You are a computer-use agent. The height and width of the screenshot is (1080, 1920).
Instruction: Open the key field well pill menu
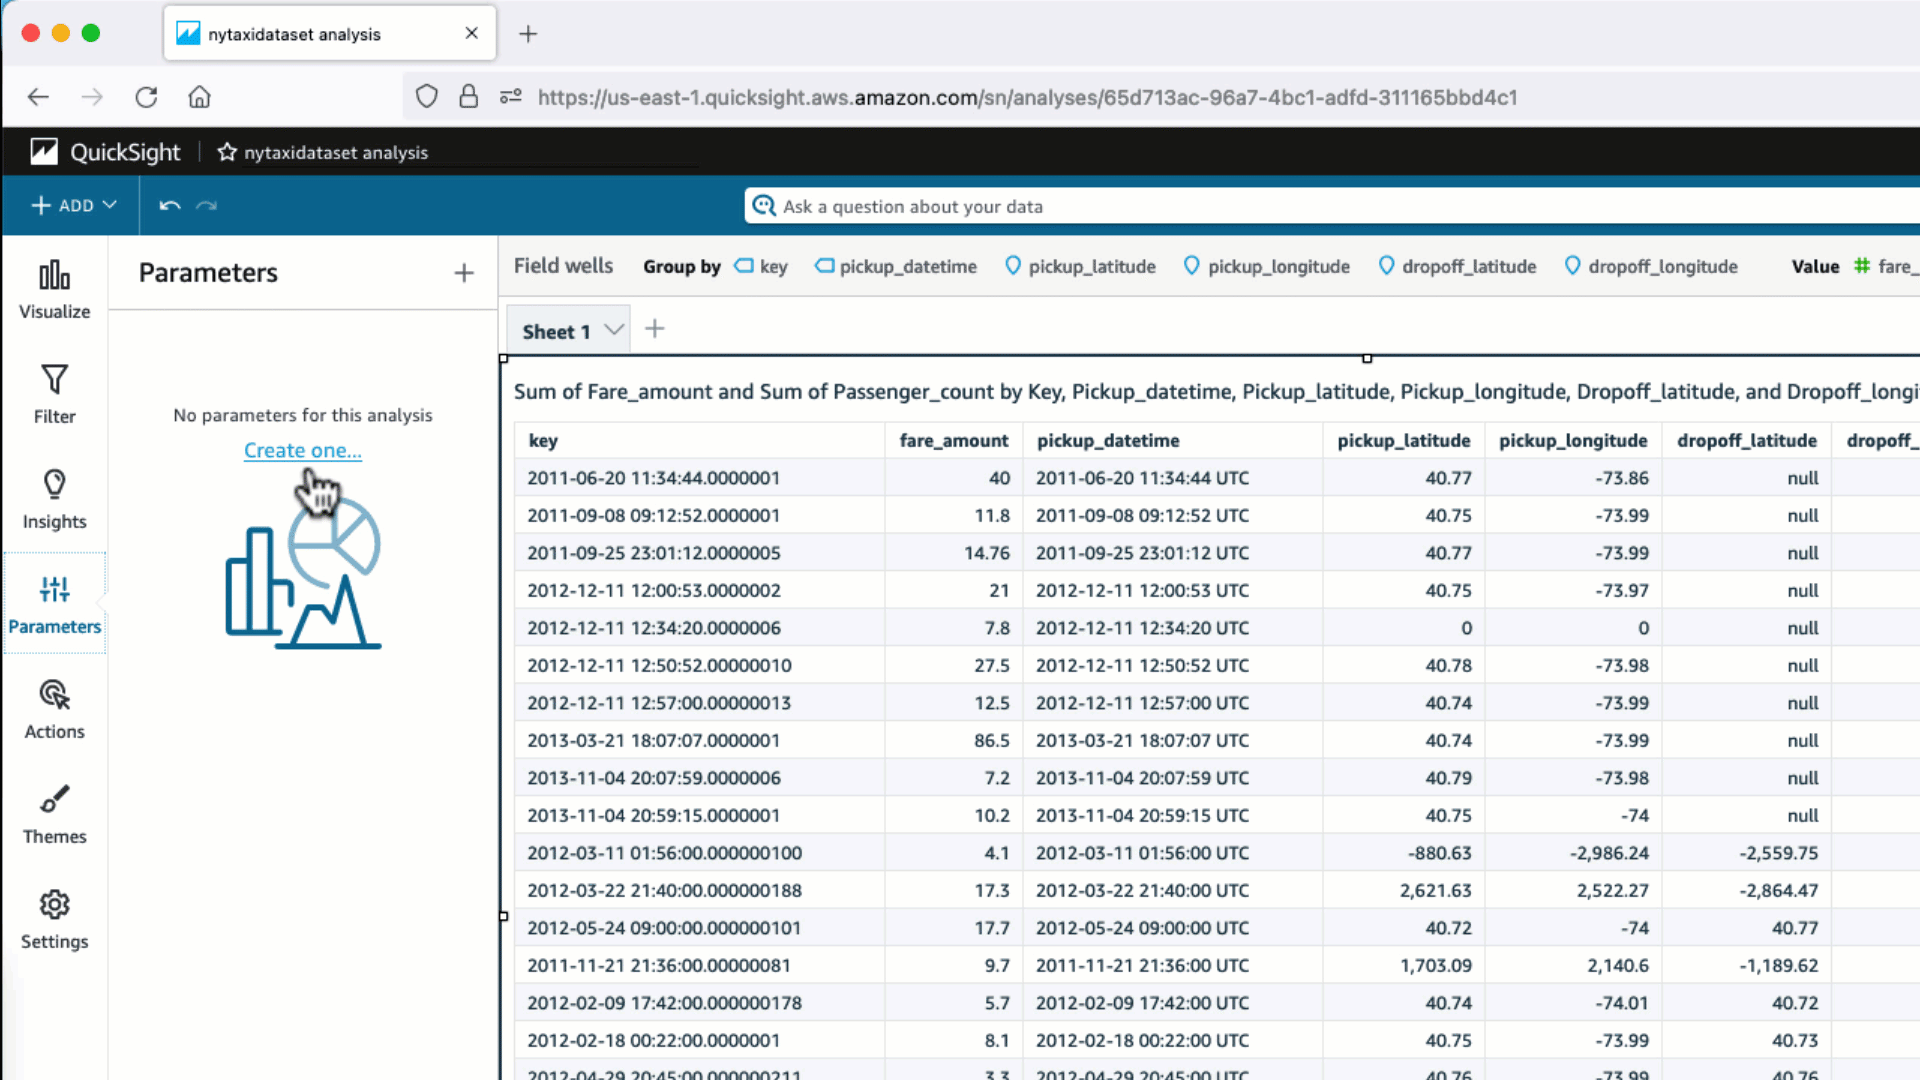point(760,266)
